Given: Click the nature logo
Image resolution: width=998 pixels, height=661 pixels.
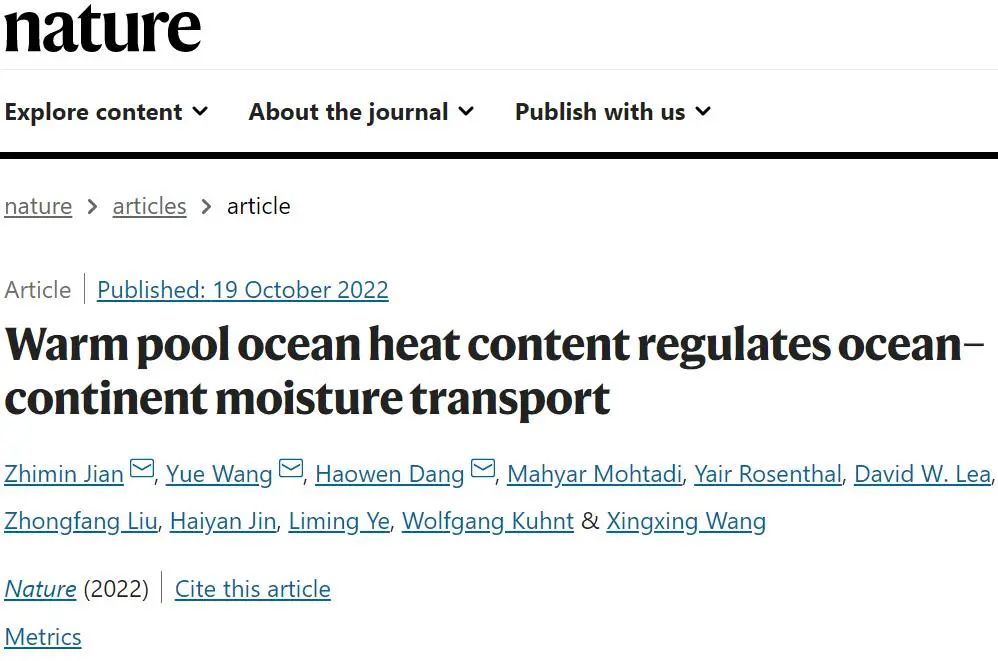Looking at the screenshot, I should click(102, 29).
